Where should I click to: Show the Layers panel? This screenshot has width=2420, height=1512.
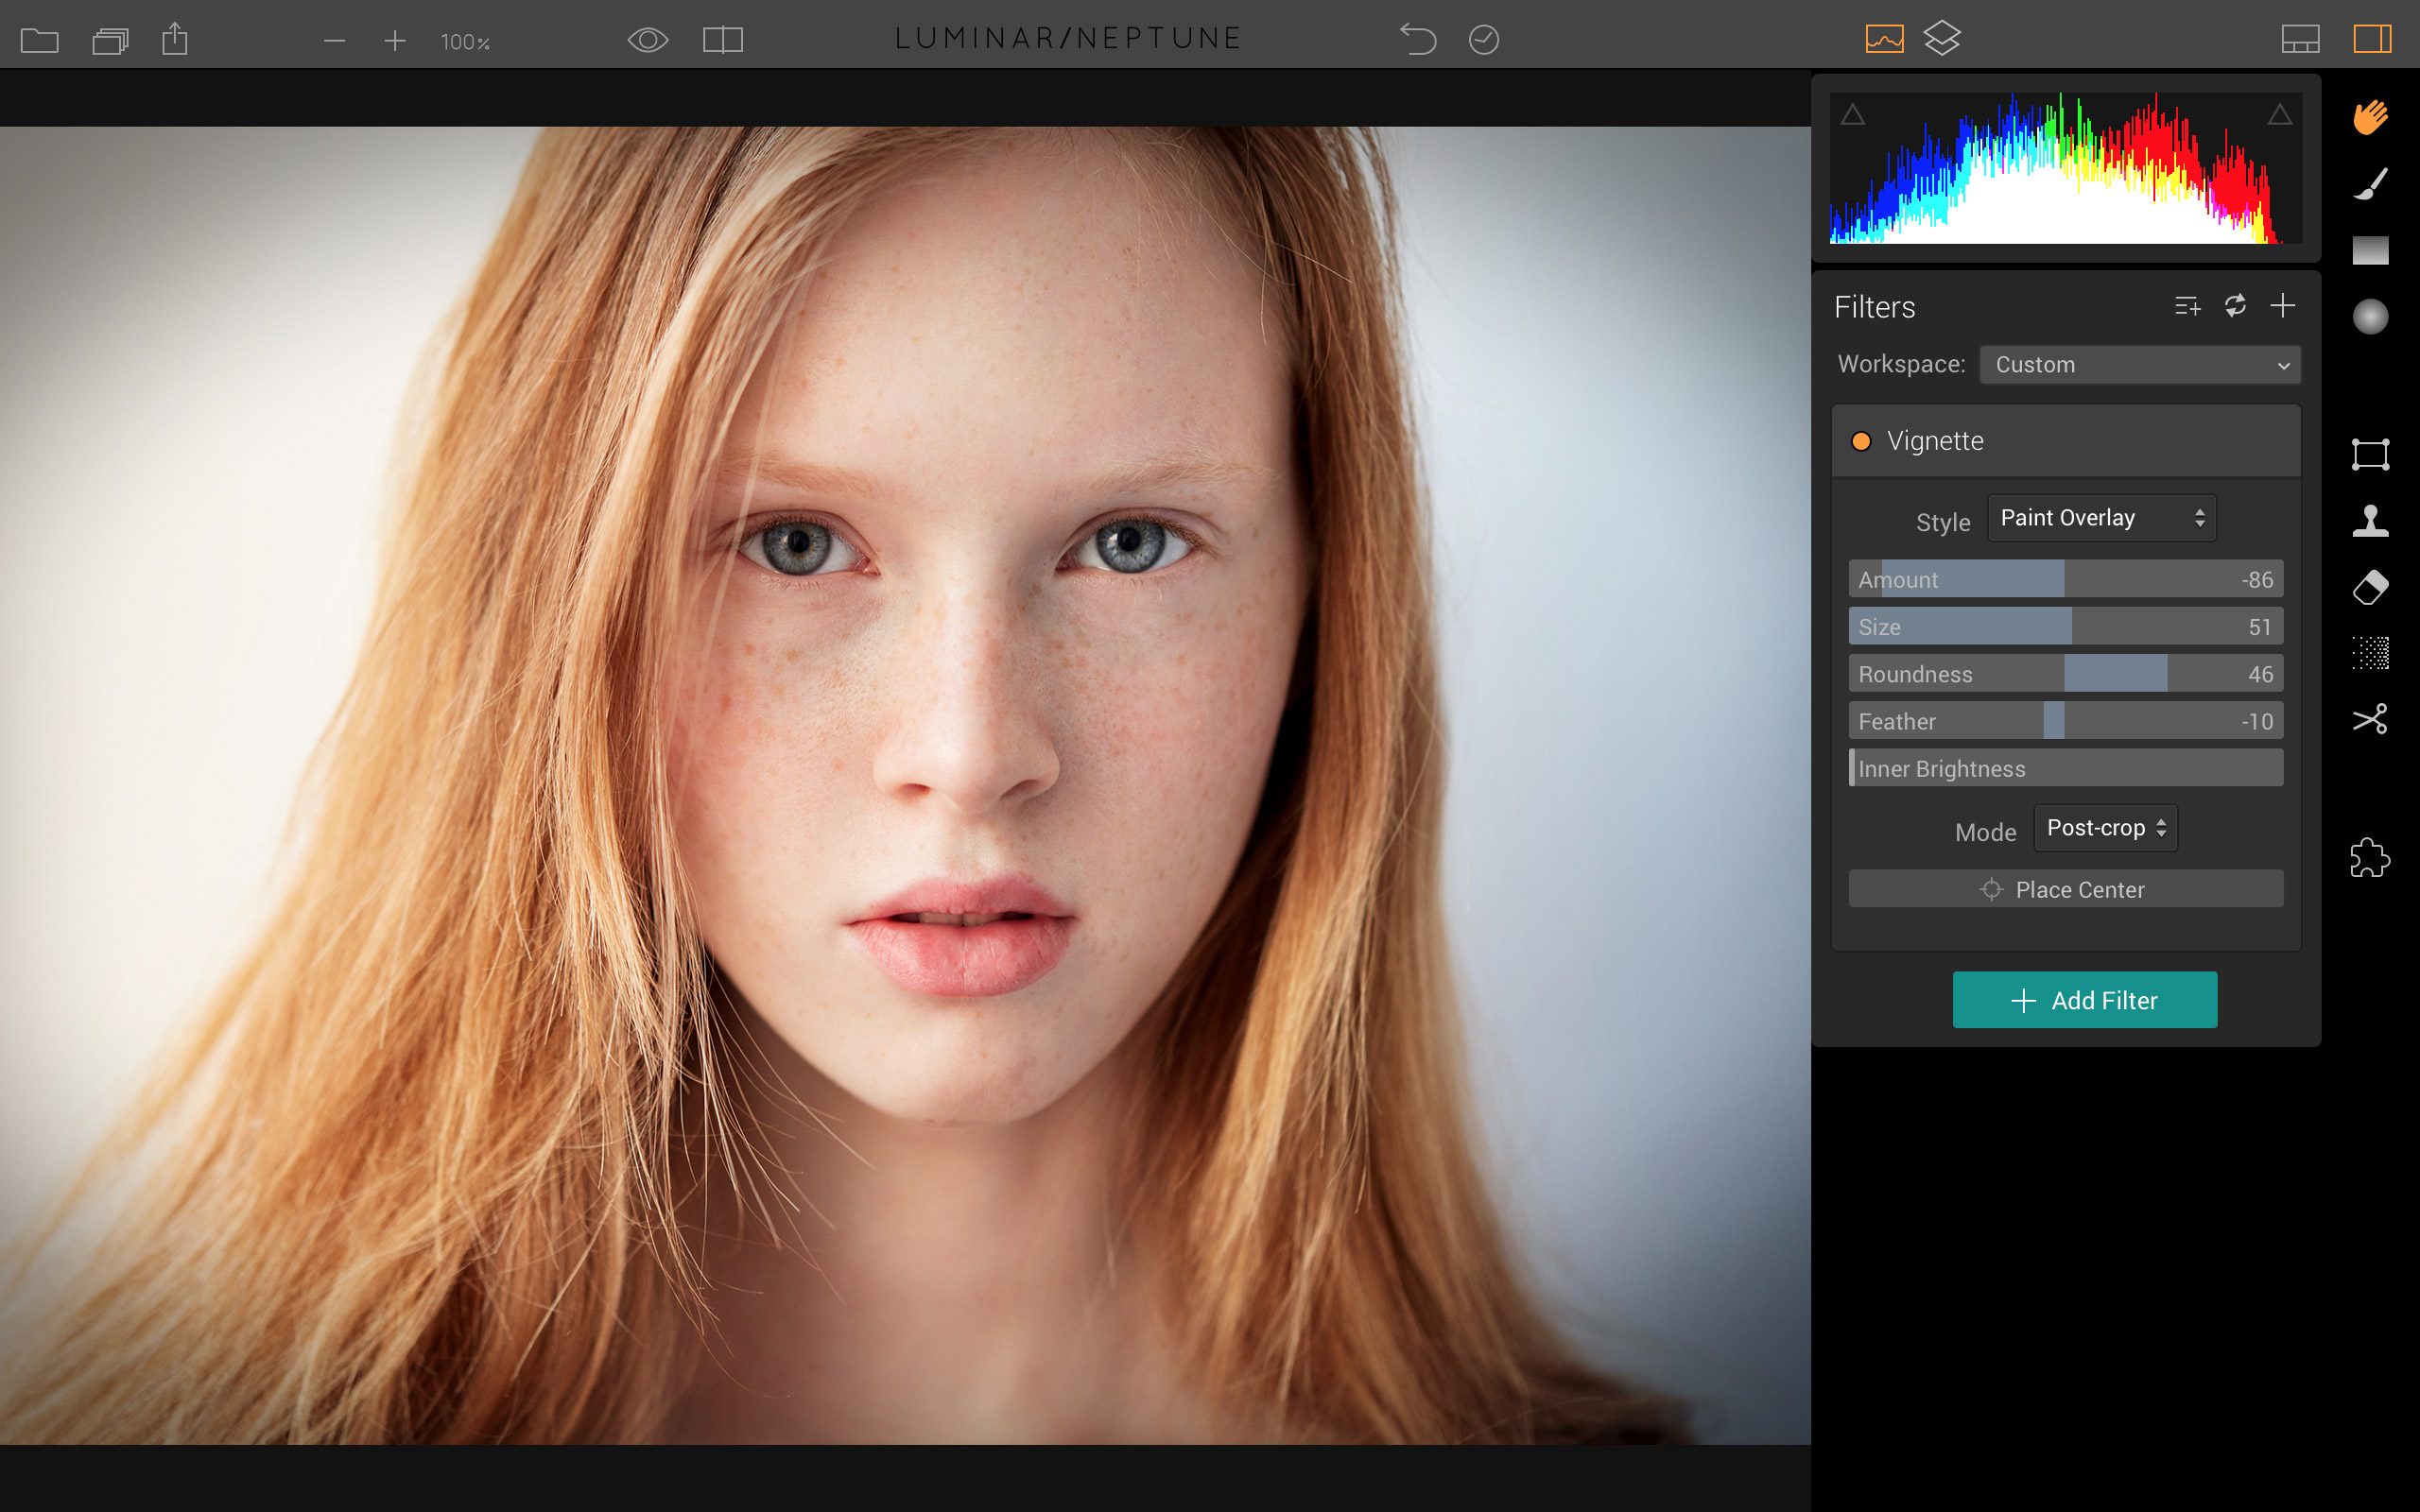point(1941,39)
